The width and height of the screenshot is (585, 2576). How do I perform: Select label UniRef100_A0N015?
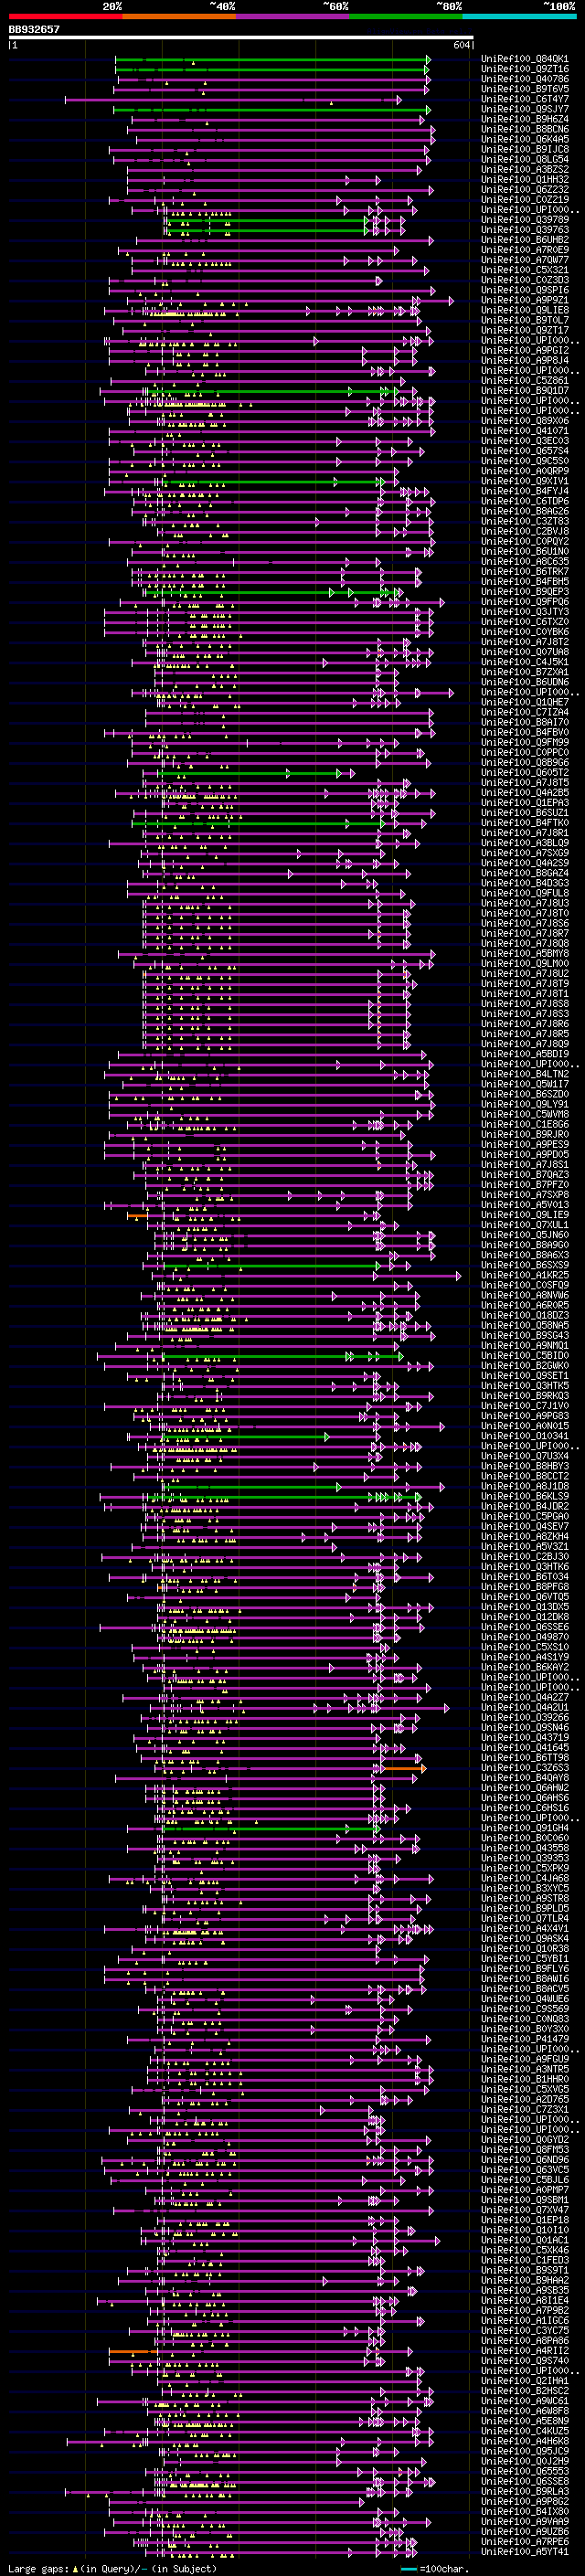click(x=525, y=1426)
